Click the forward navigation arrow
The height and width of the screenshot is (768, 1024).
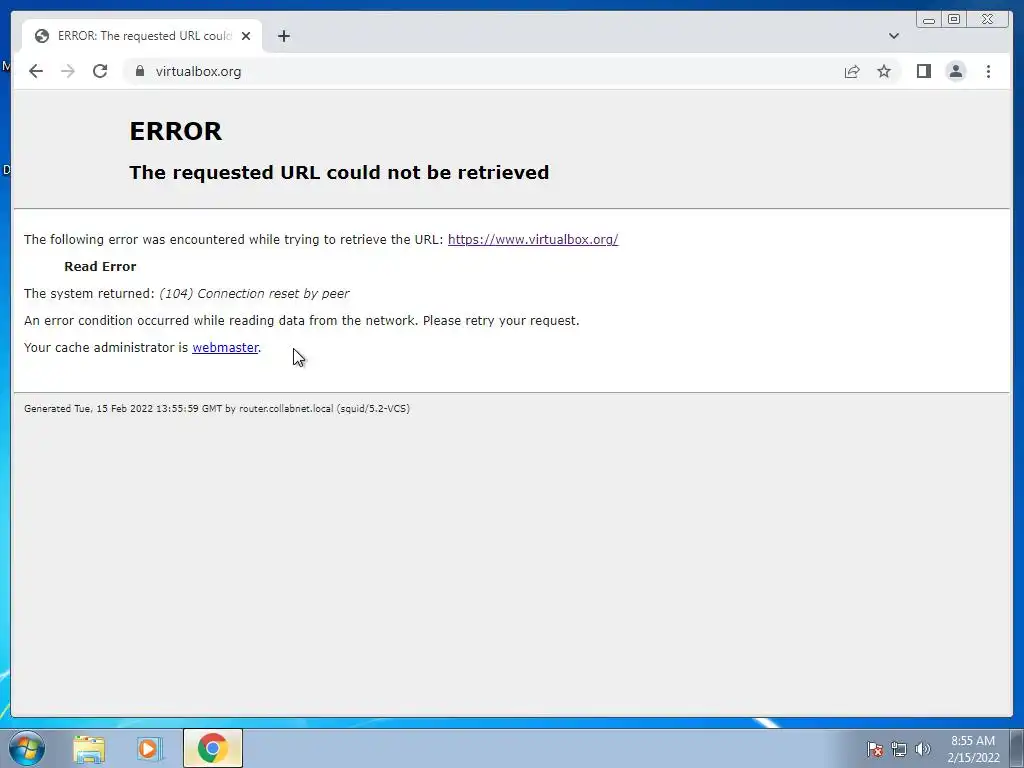(68, 71)
